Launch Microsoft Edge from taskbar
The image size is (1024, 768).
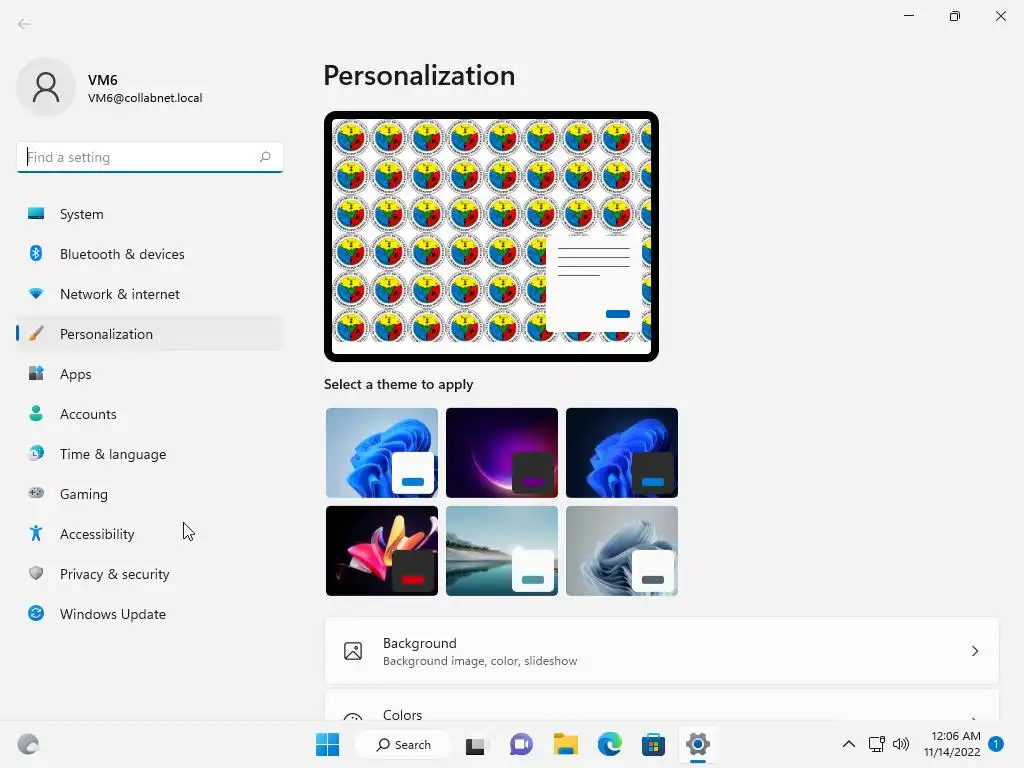[609, 744]
